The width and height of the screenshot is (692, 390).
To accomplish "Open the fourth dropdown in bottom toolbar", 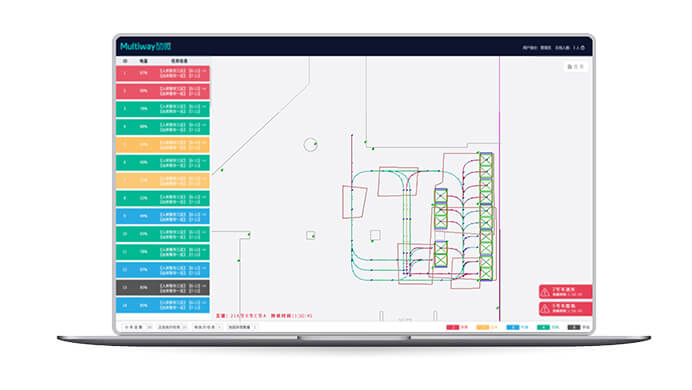I will 242,327.
